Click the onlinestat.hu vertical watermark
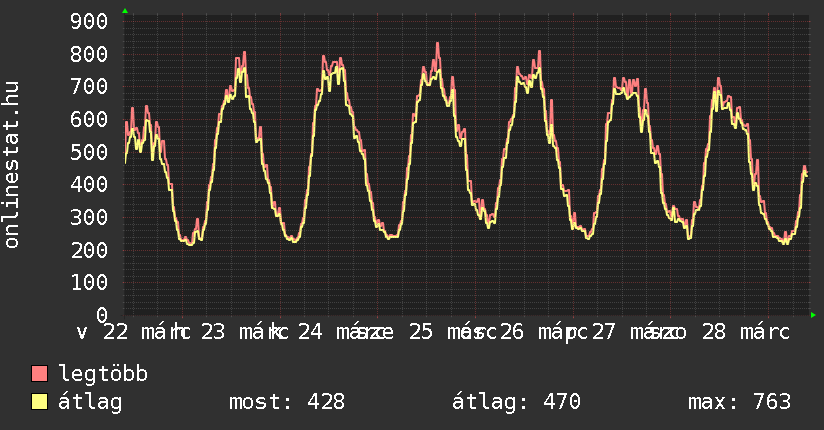This screenshot has height=430, width=824. pyautogui.click(x=12, y=165)
